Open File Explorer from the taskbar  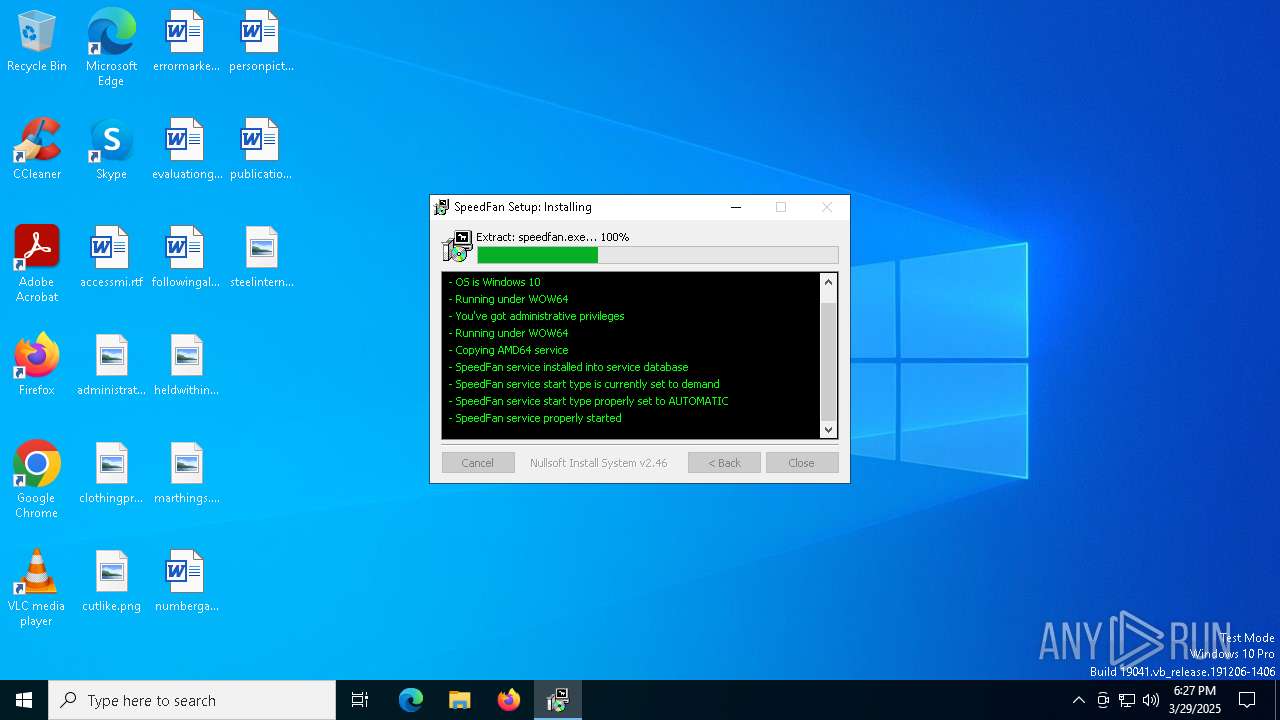coord(460,700)
